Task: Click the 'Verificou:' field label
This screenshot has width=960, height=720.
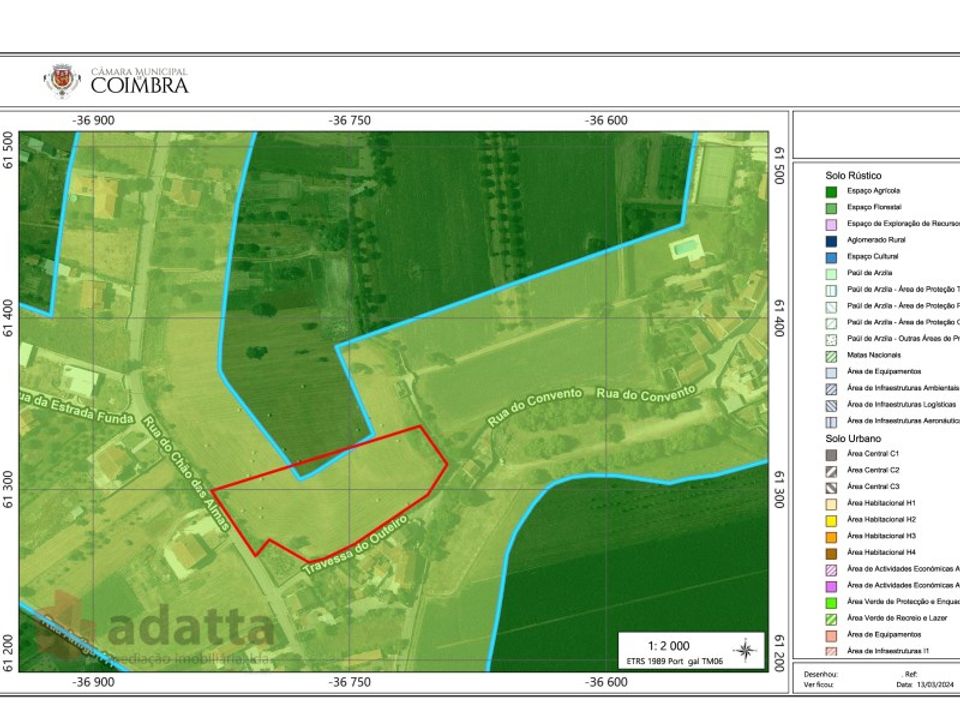Action: (818, 685)
